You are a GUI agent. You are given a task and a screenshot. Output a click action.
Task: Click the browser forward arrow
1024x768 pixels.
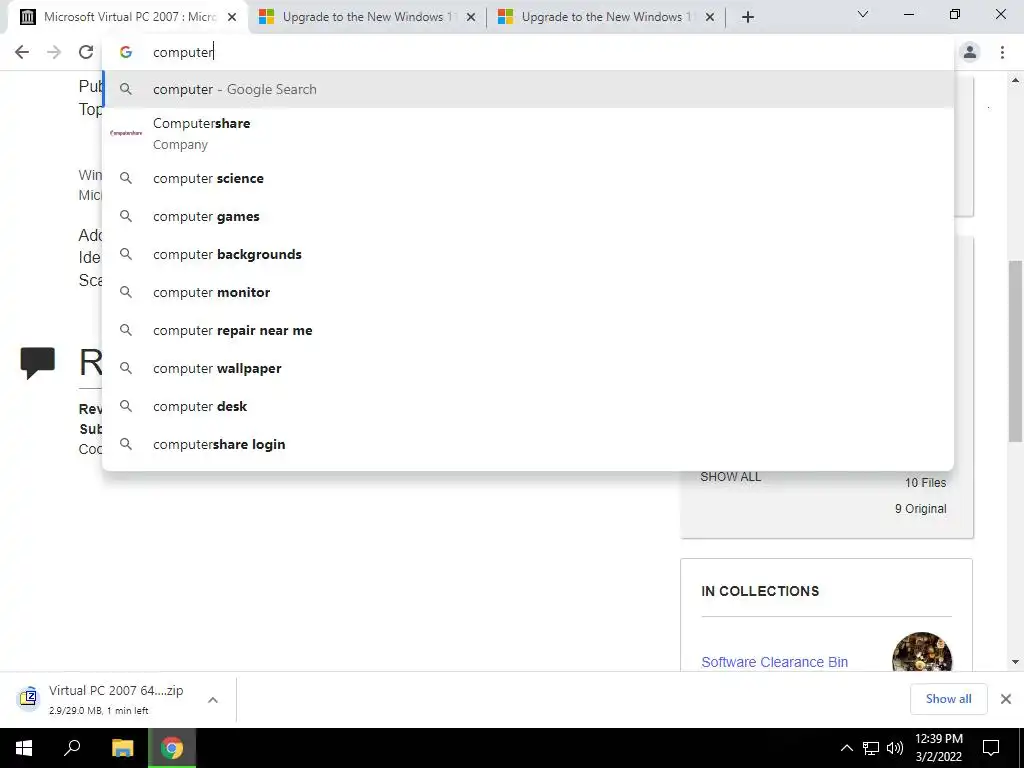(54, 52)
